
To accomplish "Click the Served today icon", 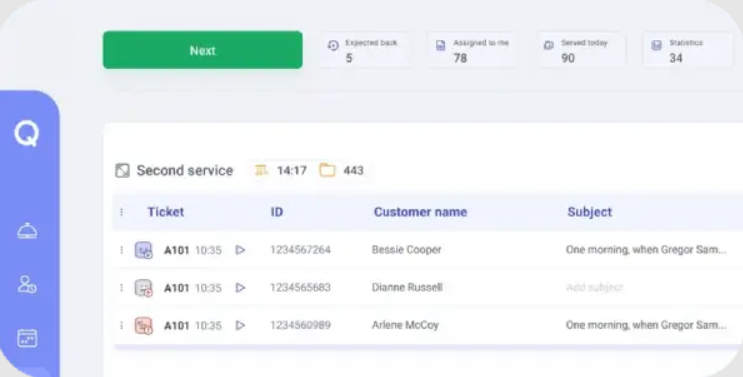I will (x=549, y=45).
